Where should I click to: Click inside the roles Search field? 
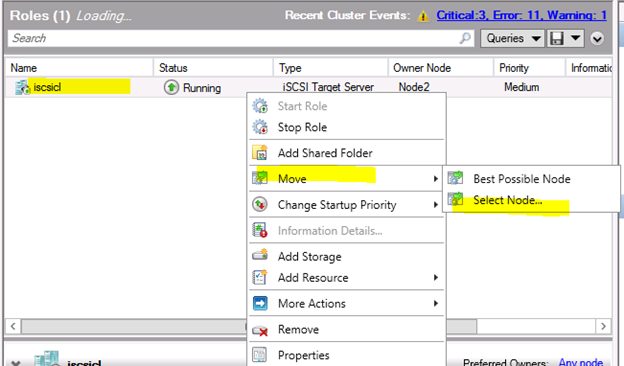coord(233,38)
